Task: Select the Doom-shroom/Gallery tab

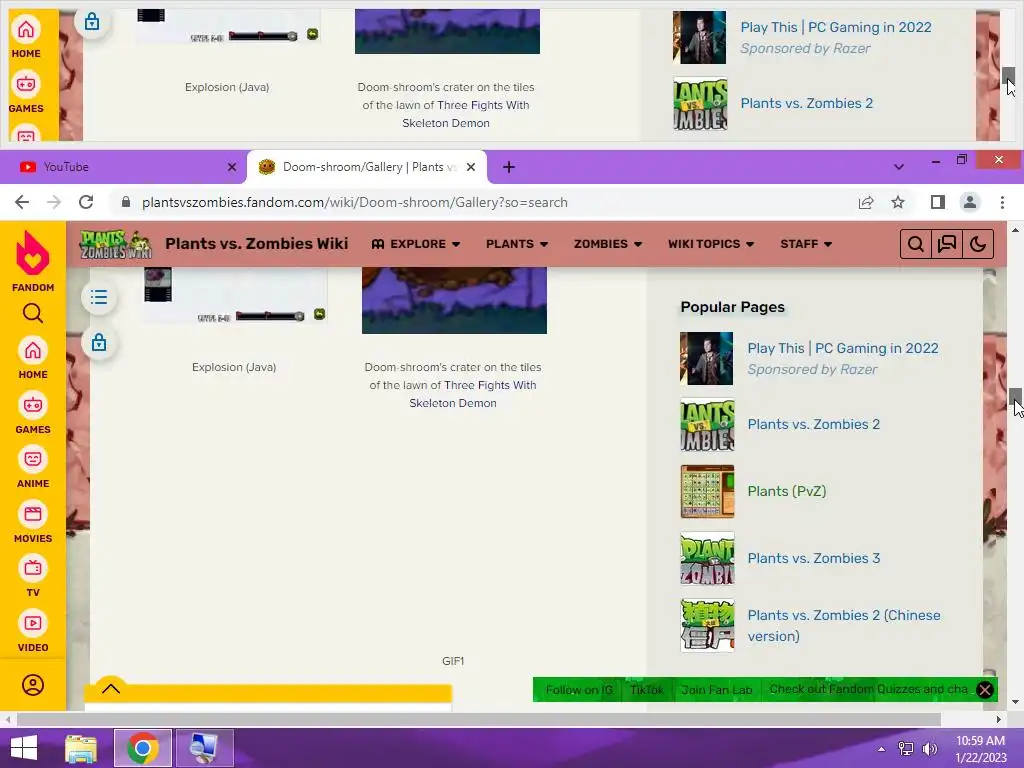Action: pos(366,167)
